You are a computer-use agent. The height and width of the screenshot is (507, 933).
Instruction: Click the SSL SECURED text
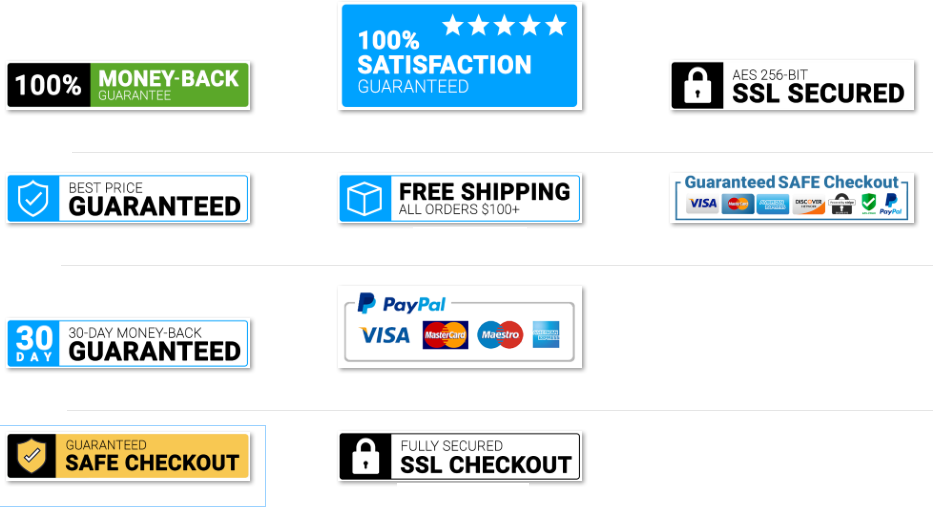point(818,94)
